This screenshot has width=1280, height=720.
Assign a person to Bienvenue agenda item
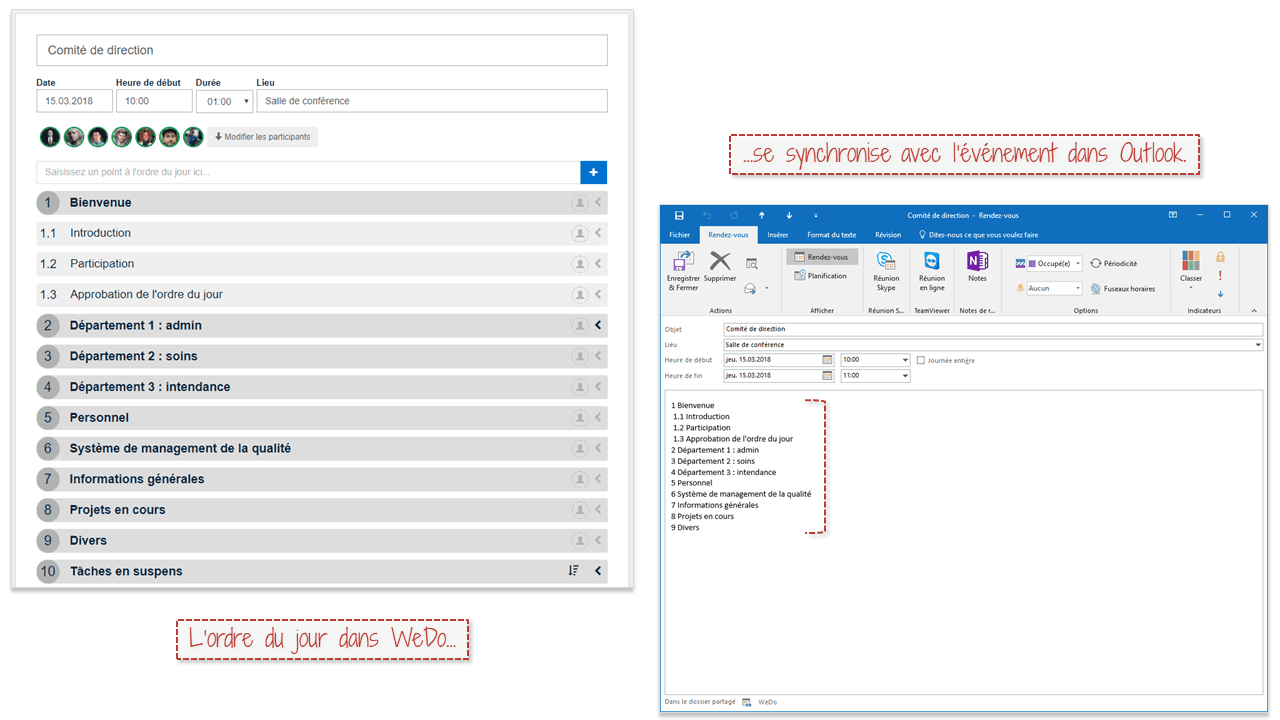(579, 203)
